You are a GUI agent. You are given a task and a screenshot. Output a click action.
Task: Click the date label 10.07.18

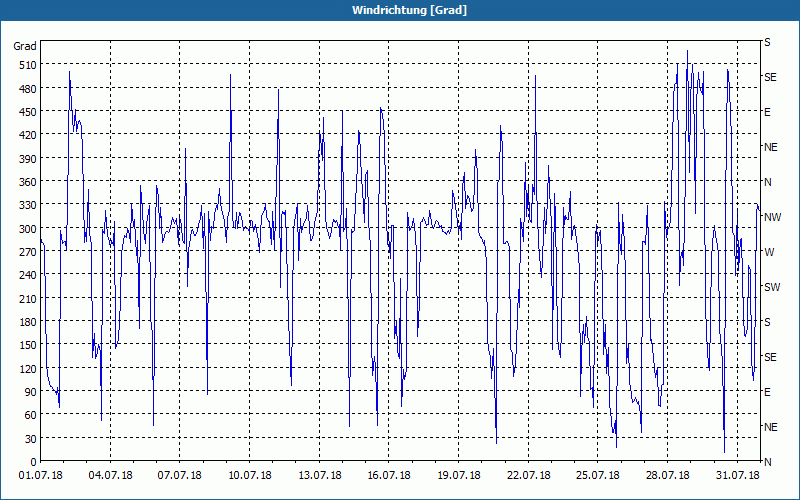pyautogui.click(x=249, y=476)
